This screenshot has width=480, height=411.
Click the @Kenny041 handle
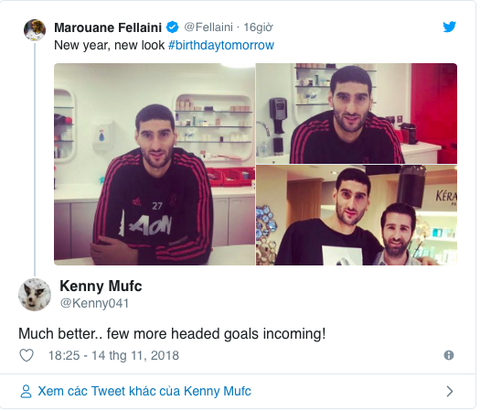(x=94, y=303)
